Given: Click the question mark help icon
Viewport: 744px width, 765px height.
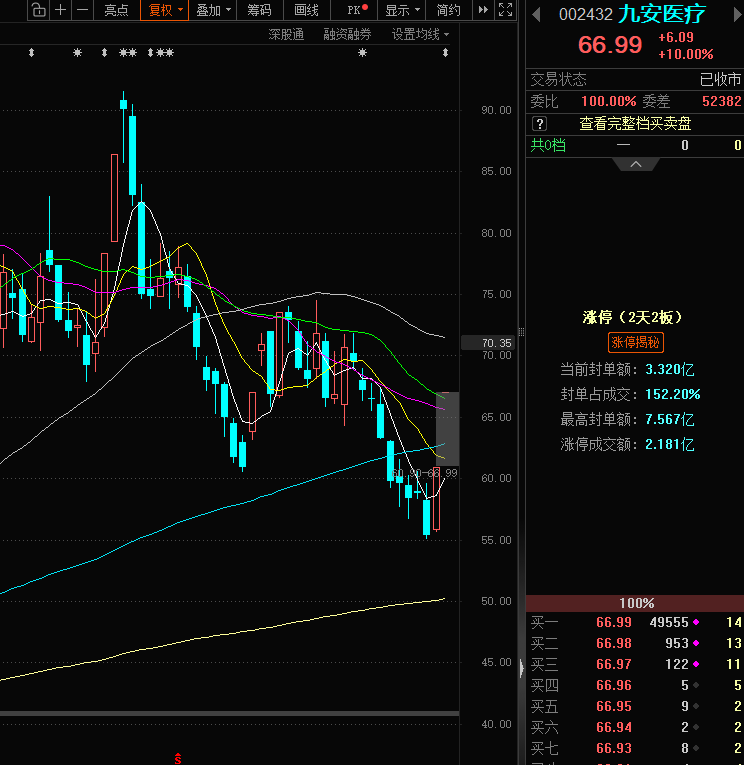Looking at the screenshot, I should (x=540, y=123).
